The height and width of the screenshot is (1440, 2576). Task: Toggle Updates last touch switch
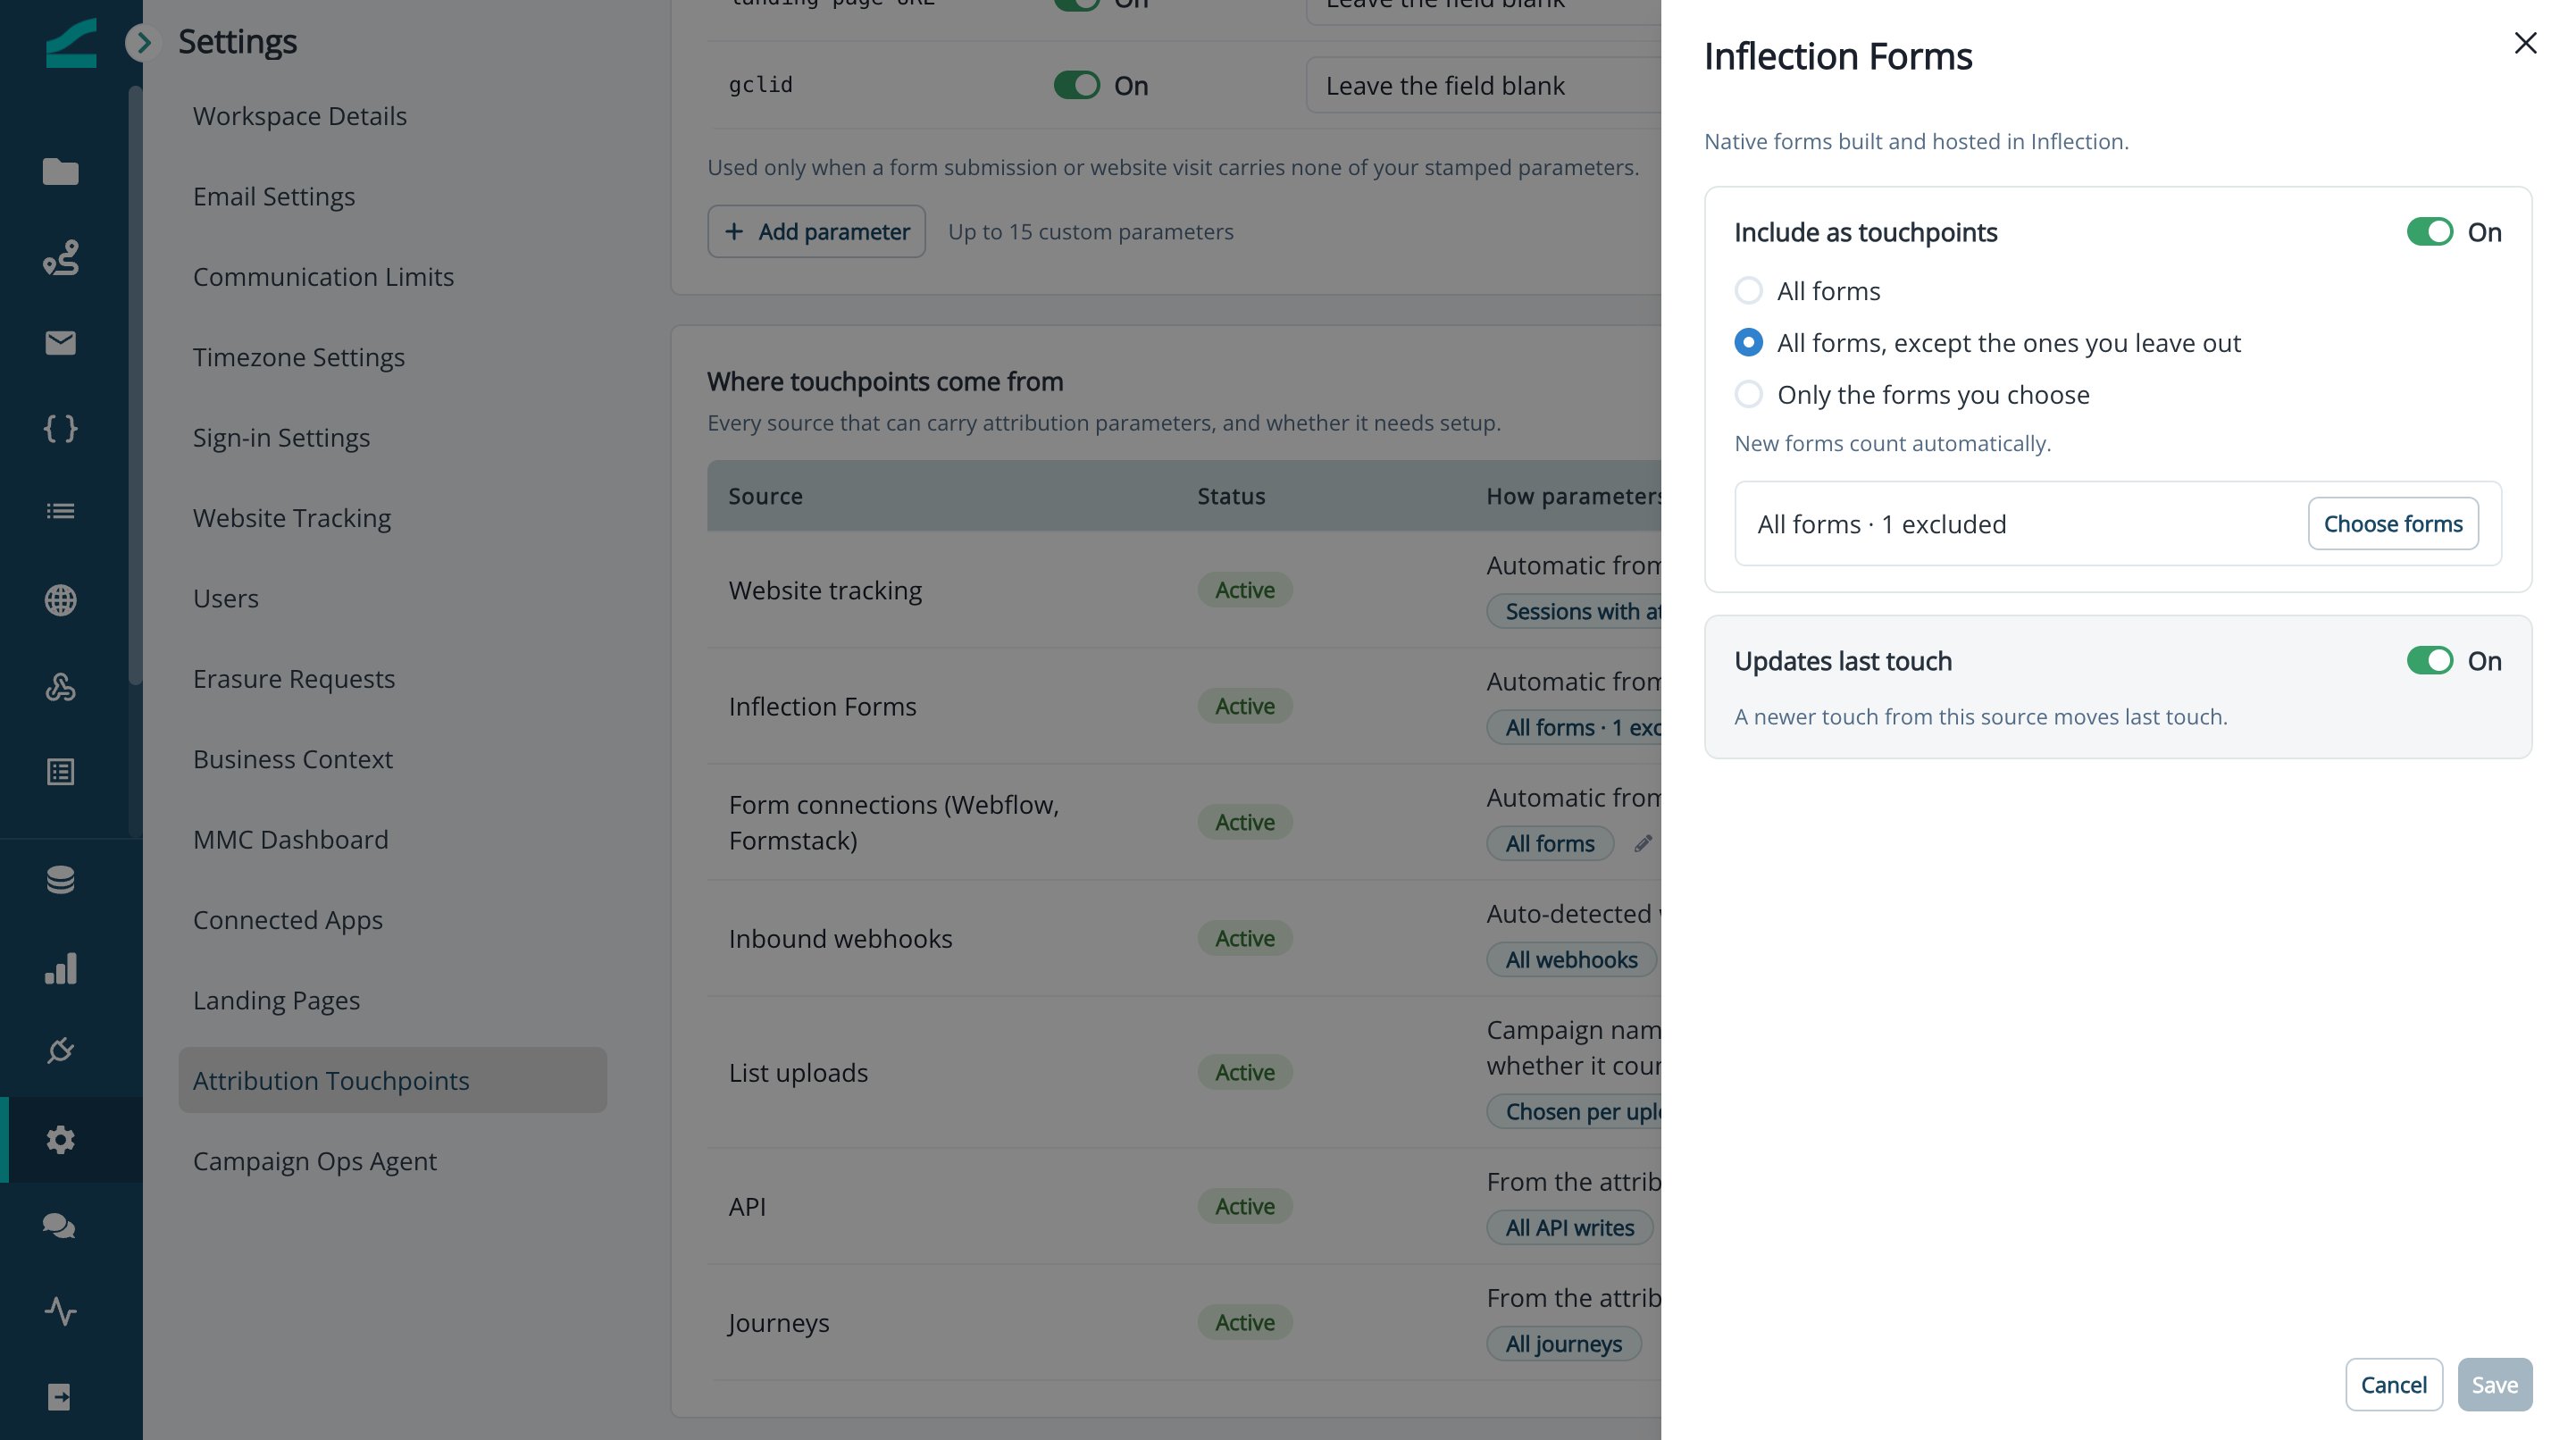pos(2429,661)
